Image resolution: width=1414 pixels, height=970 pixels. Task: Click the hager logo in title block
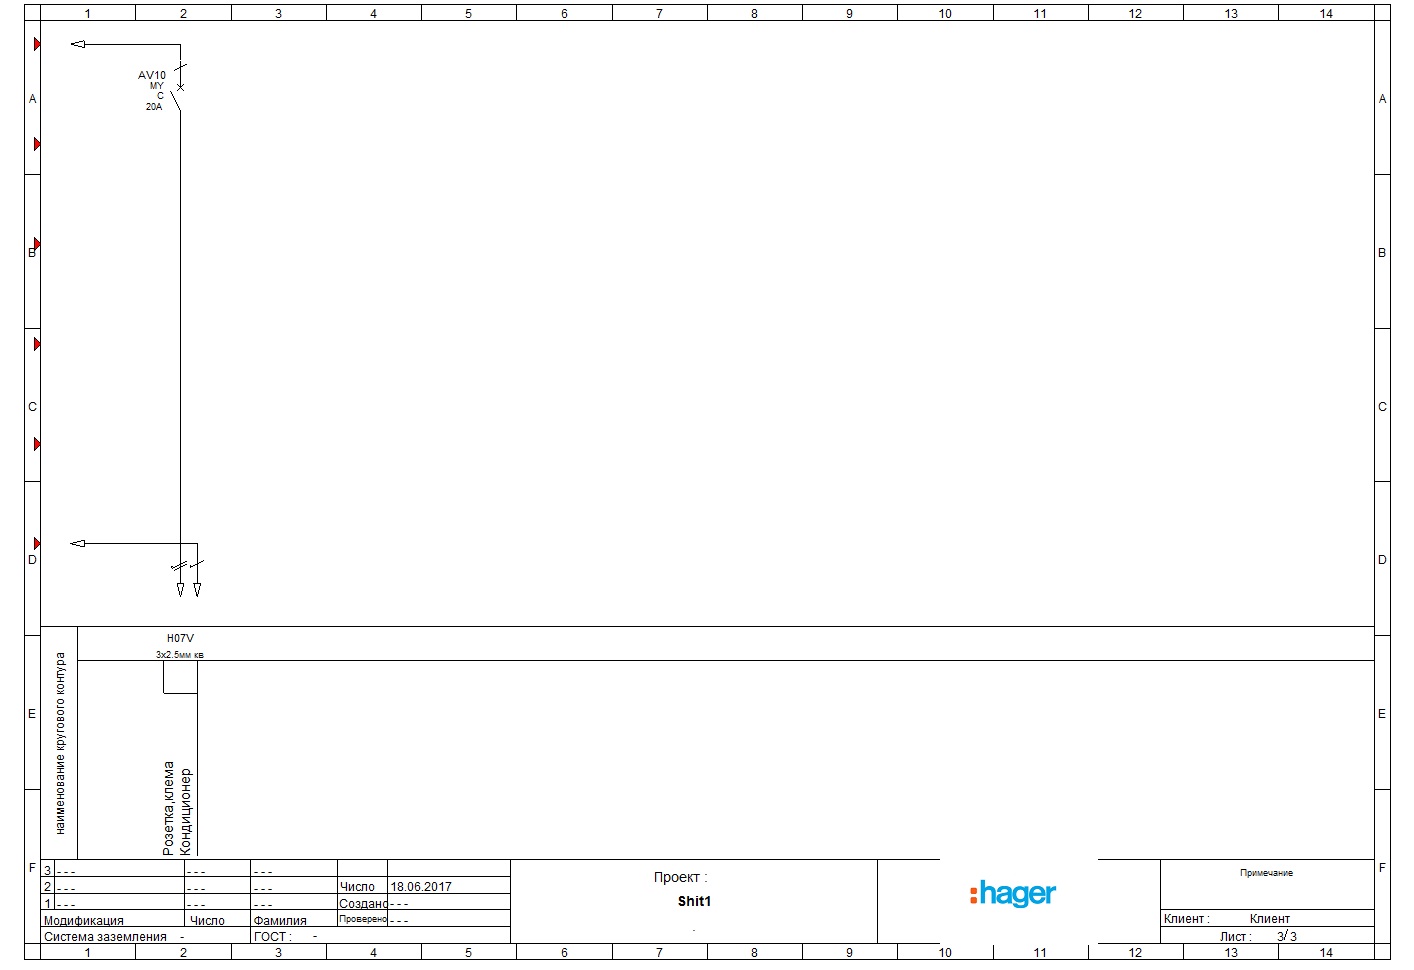point(1012,893)
